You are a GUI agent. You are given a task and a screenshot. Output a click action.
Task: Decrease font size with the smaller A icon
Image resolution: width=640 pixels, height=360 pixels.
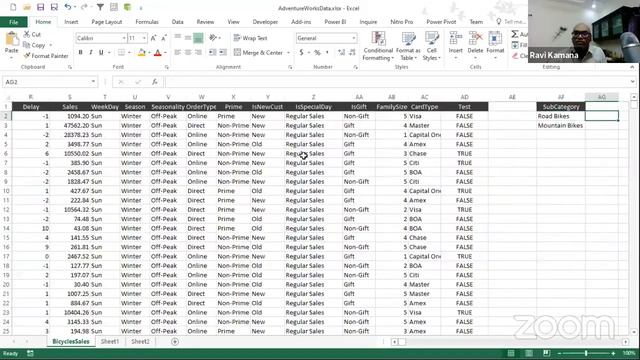(164, 38)
